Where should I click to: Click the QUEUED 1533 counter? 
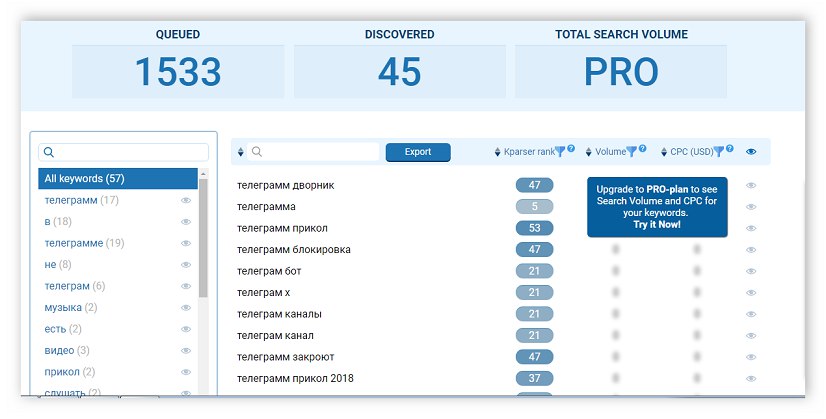click(178, 72)
